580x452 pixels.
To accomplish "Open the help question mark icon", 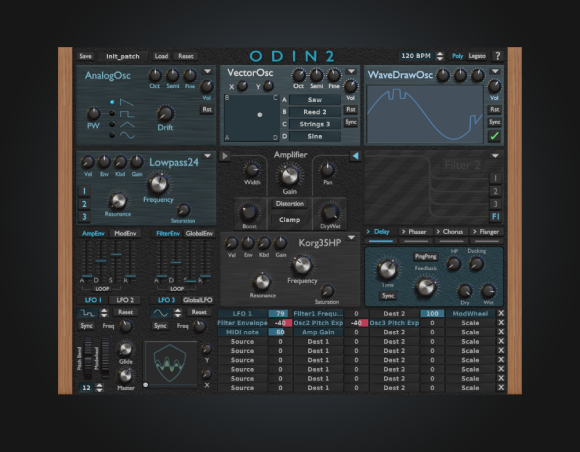I will point(498,56).
